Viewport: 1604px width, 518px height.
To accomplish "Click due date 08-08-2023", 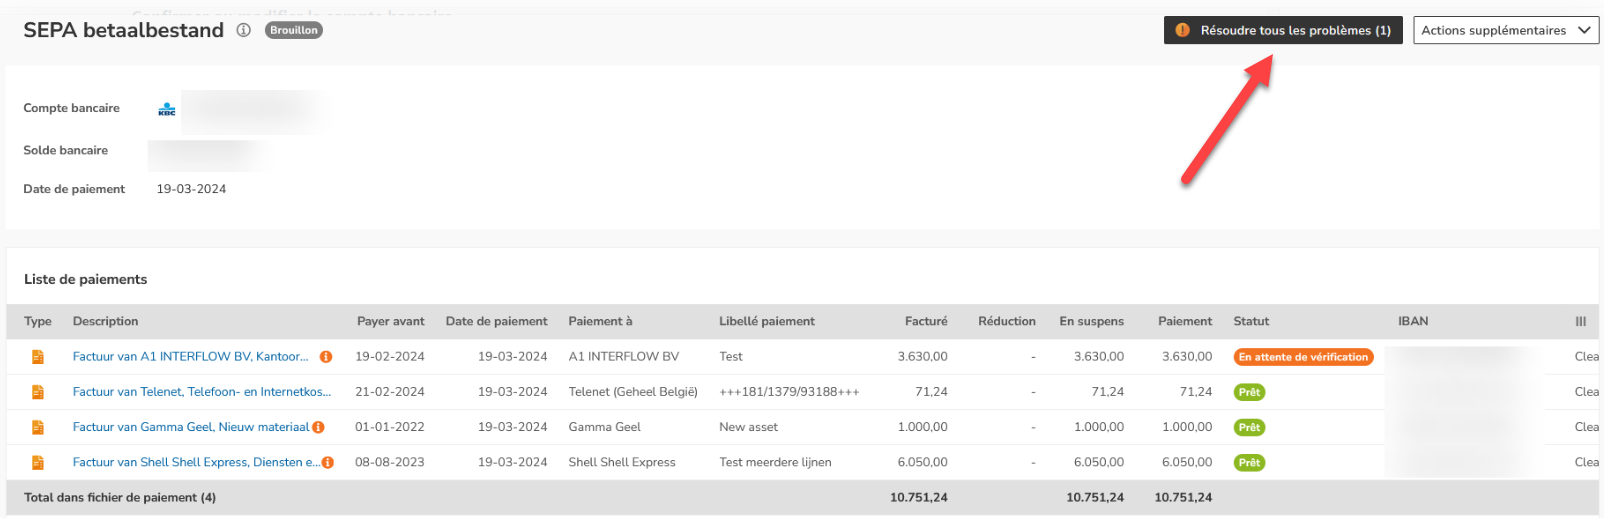I will coord(390,462).
